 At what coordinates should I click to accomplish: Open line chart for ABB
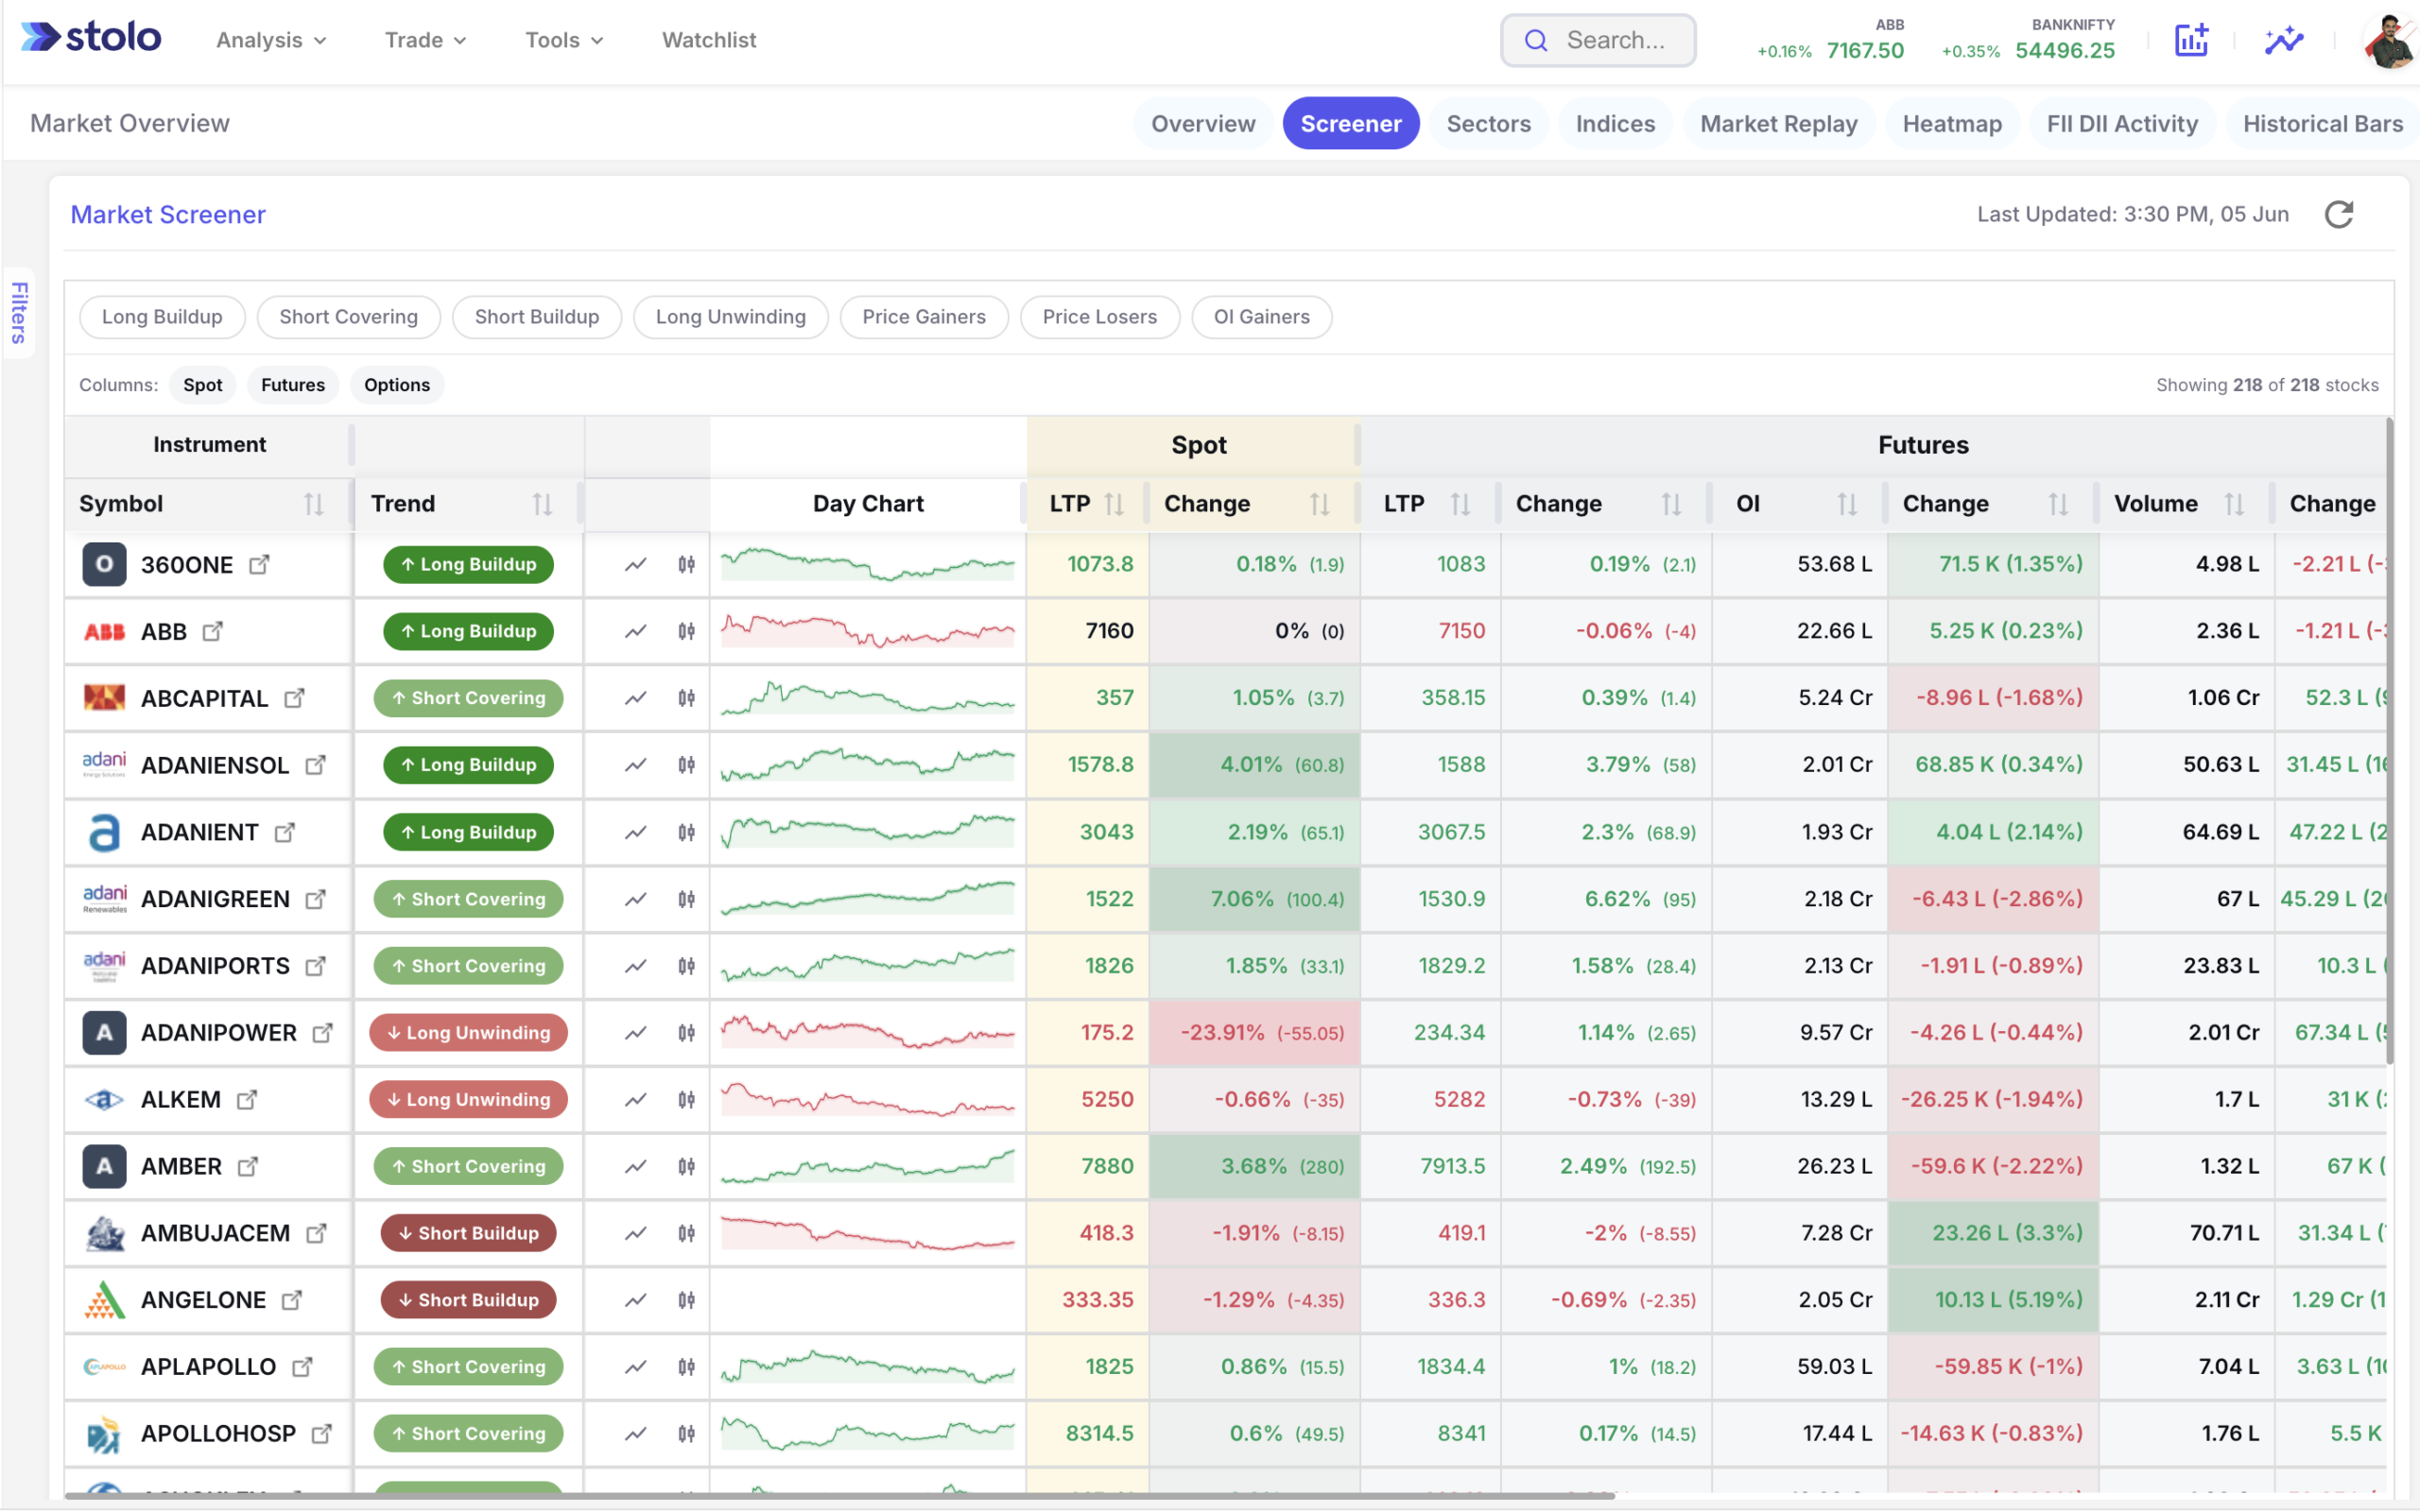click(x=635, y=631)
